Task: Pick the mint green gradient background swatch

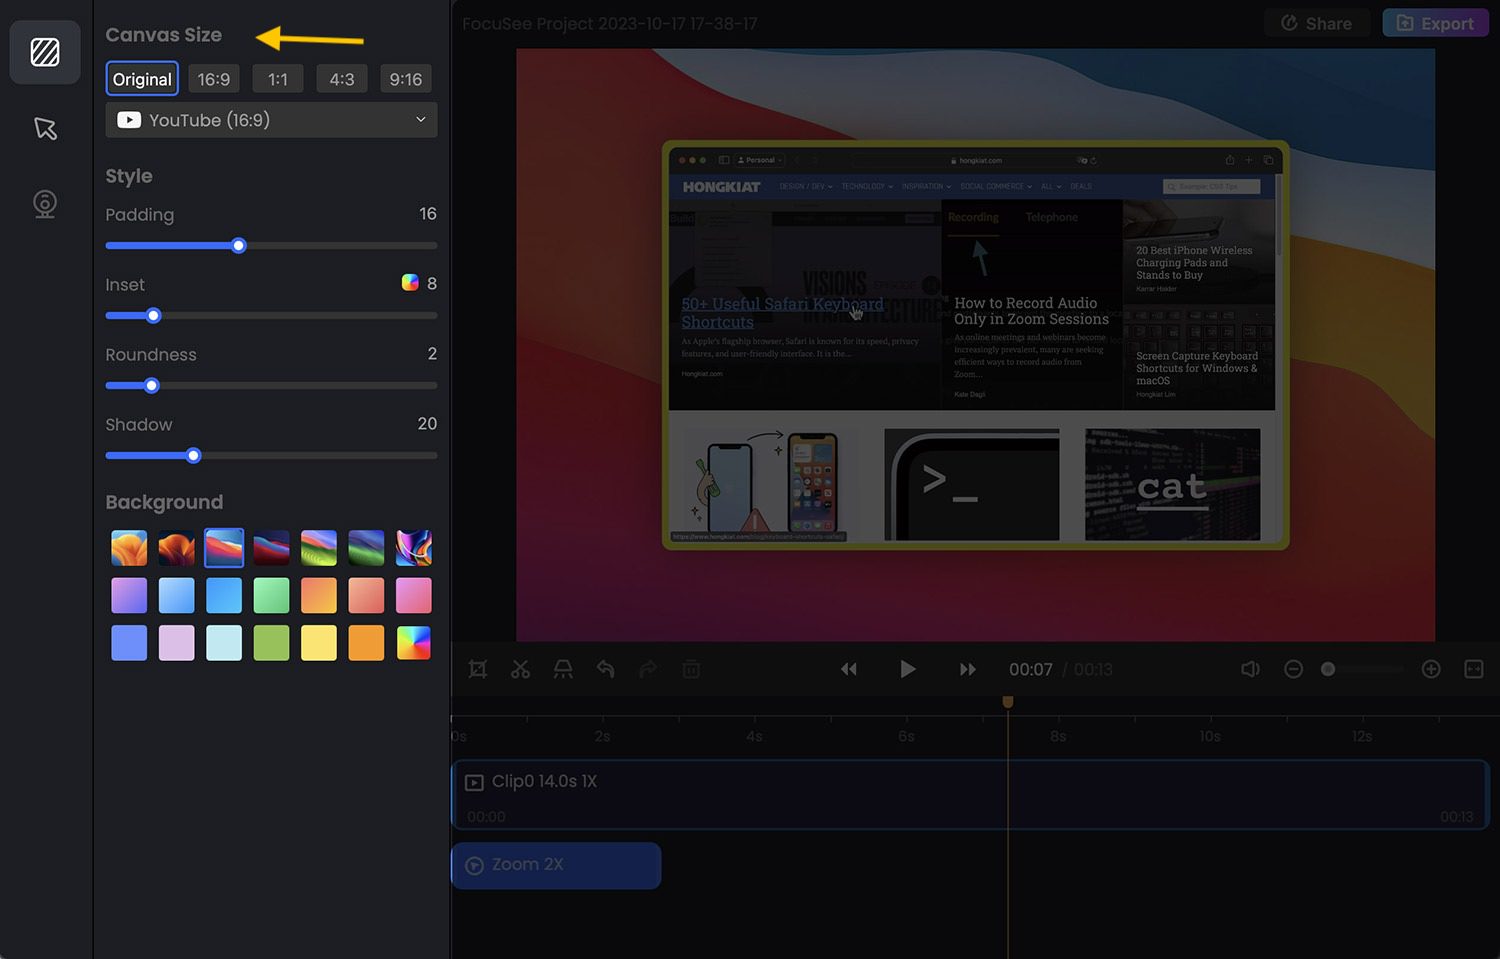Action: coord(272,596)
